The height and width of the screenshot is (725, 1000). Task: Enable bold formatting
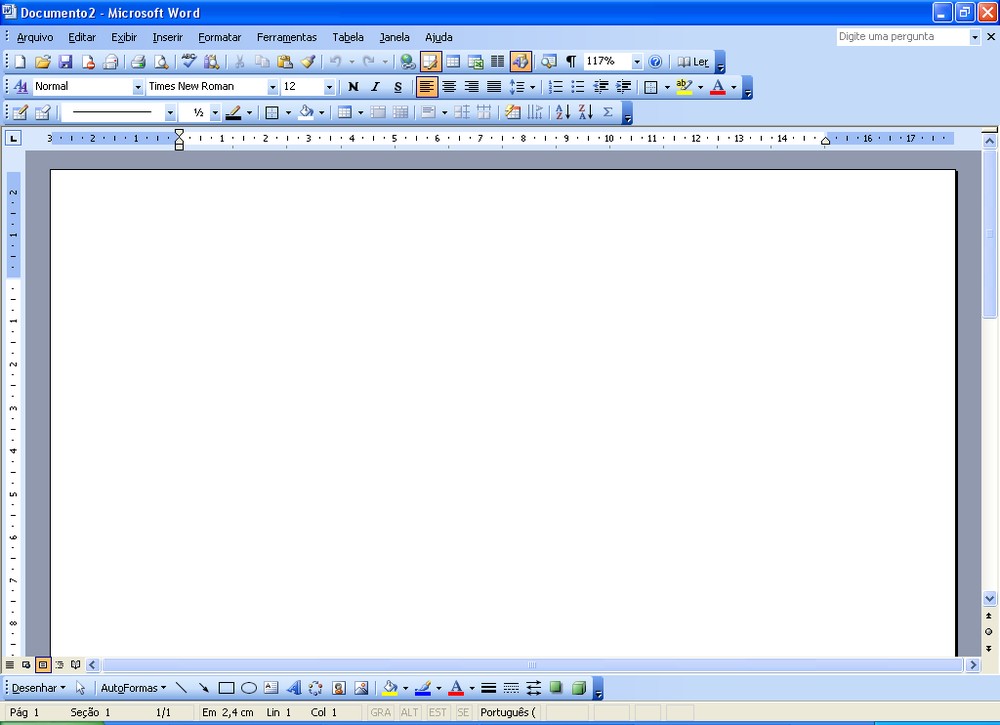[353, 87]
